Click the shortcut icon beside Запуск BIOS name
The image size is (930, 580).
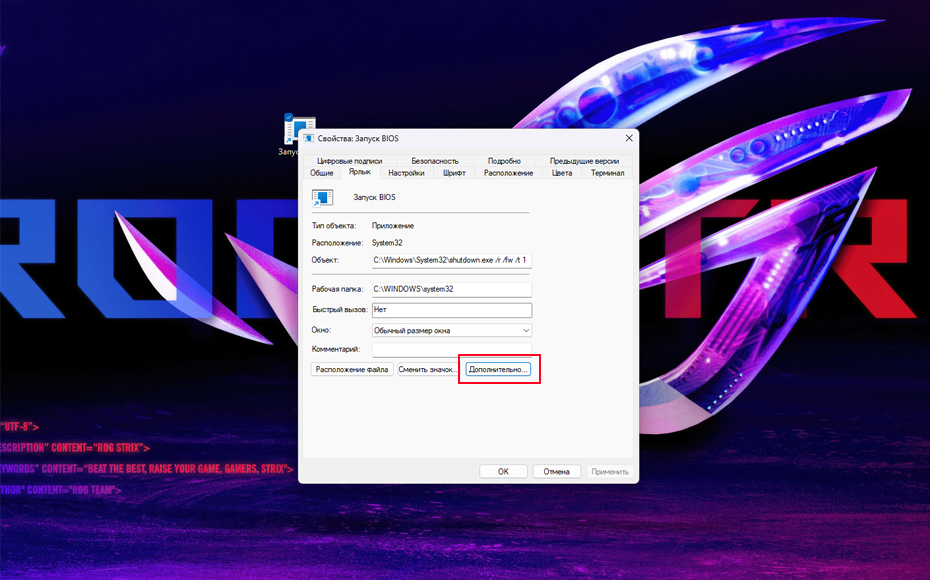click(322, 197)
